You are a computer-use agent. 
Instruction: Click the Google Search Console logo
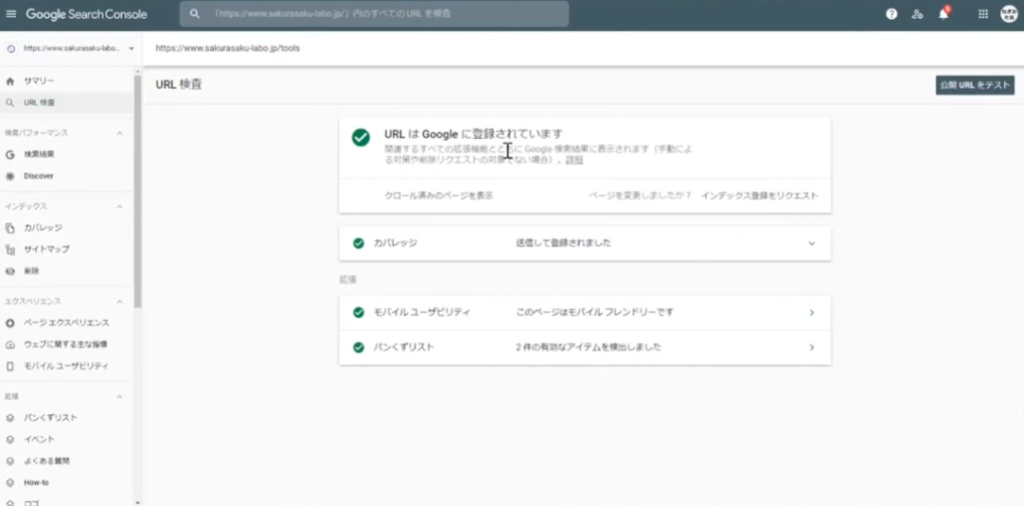[x=86, y=14]
